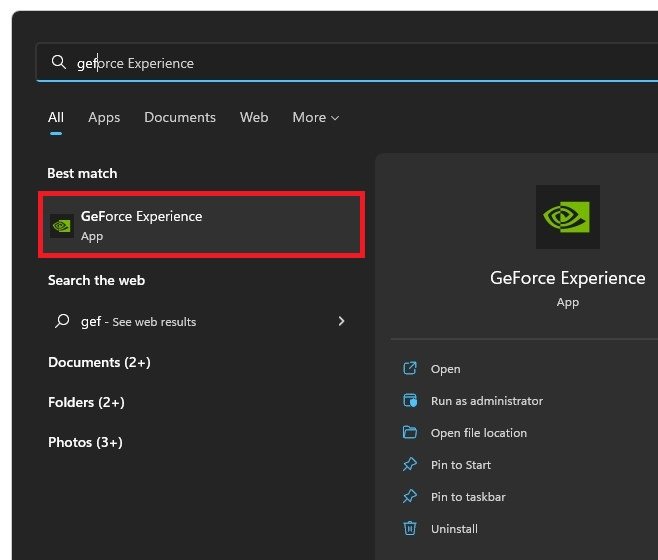Click the web search magnifier beside gef
658x560 pixels.
click(x=61, y=322)
